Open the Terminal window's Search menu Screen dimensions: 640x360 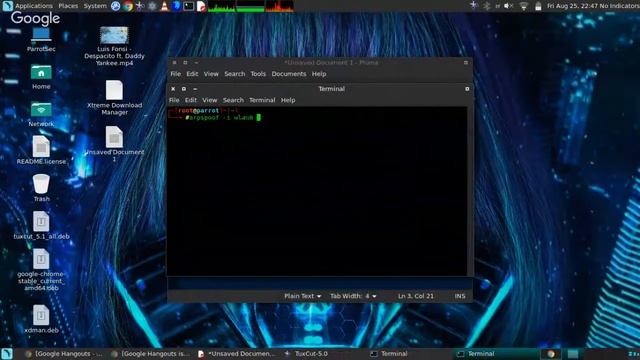(233, 100)
